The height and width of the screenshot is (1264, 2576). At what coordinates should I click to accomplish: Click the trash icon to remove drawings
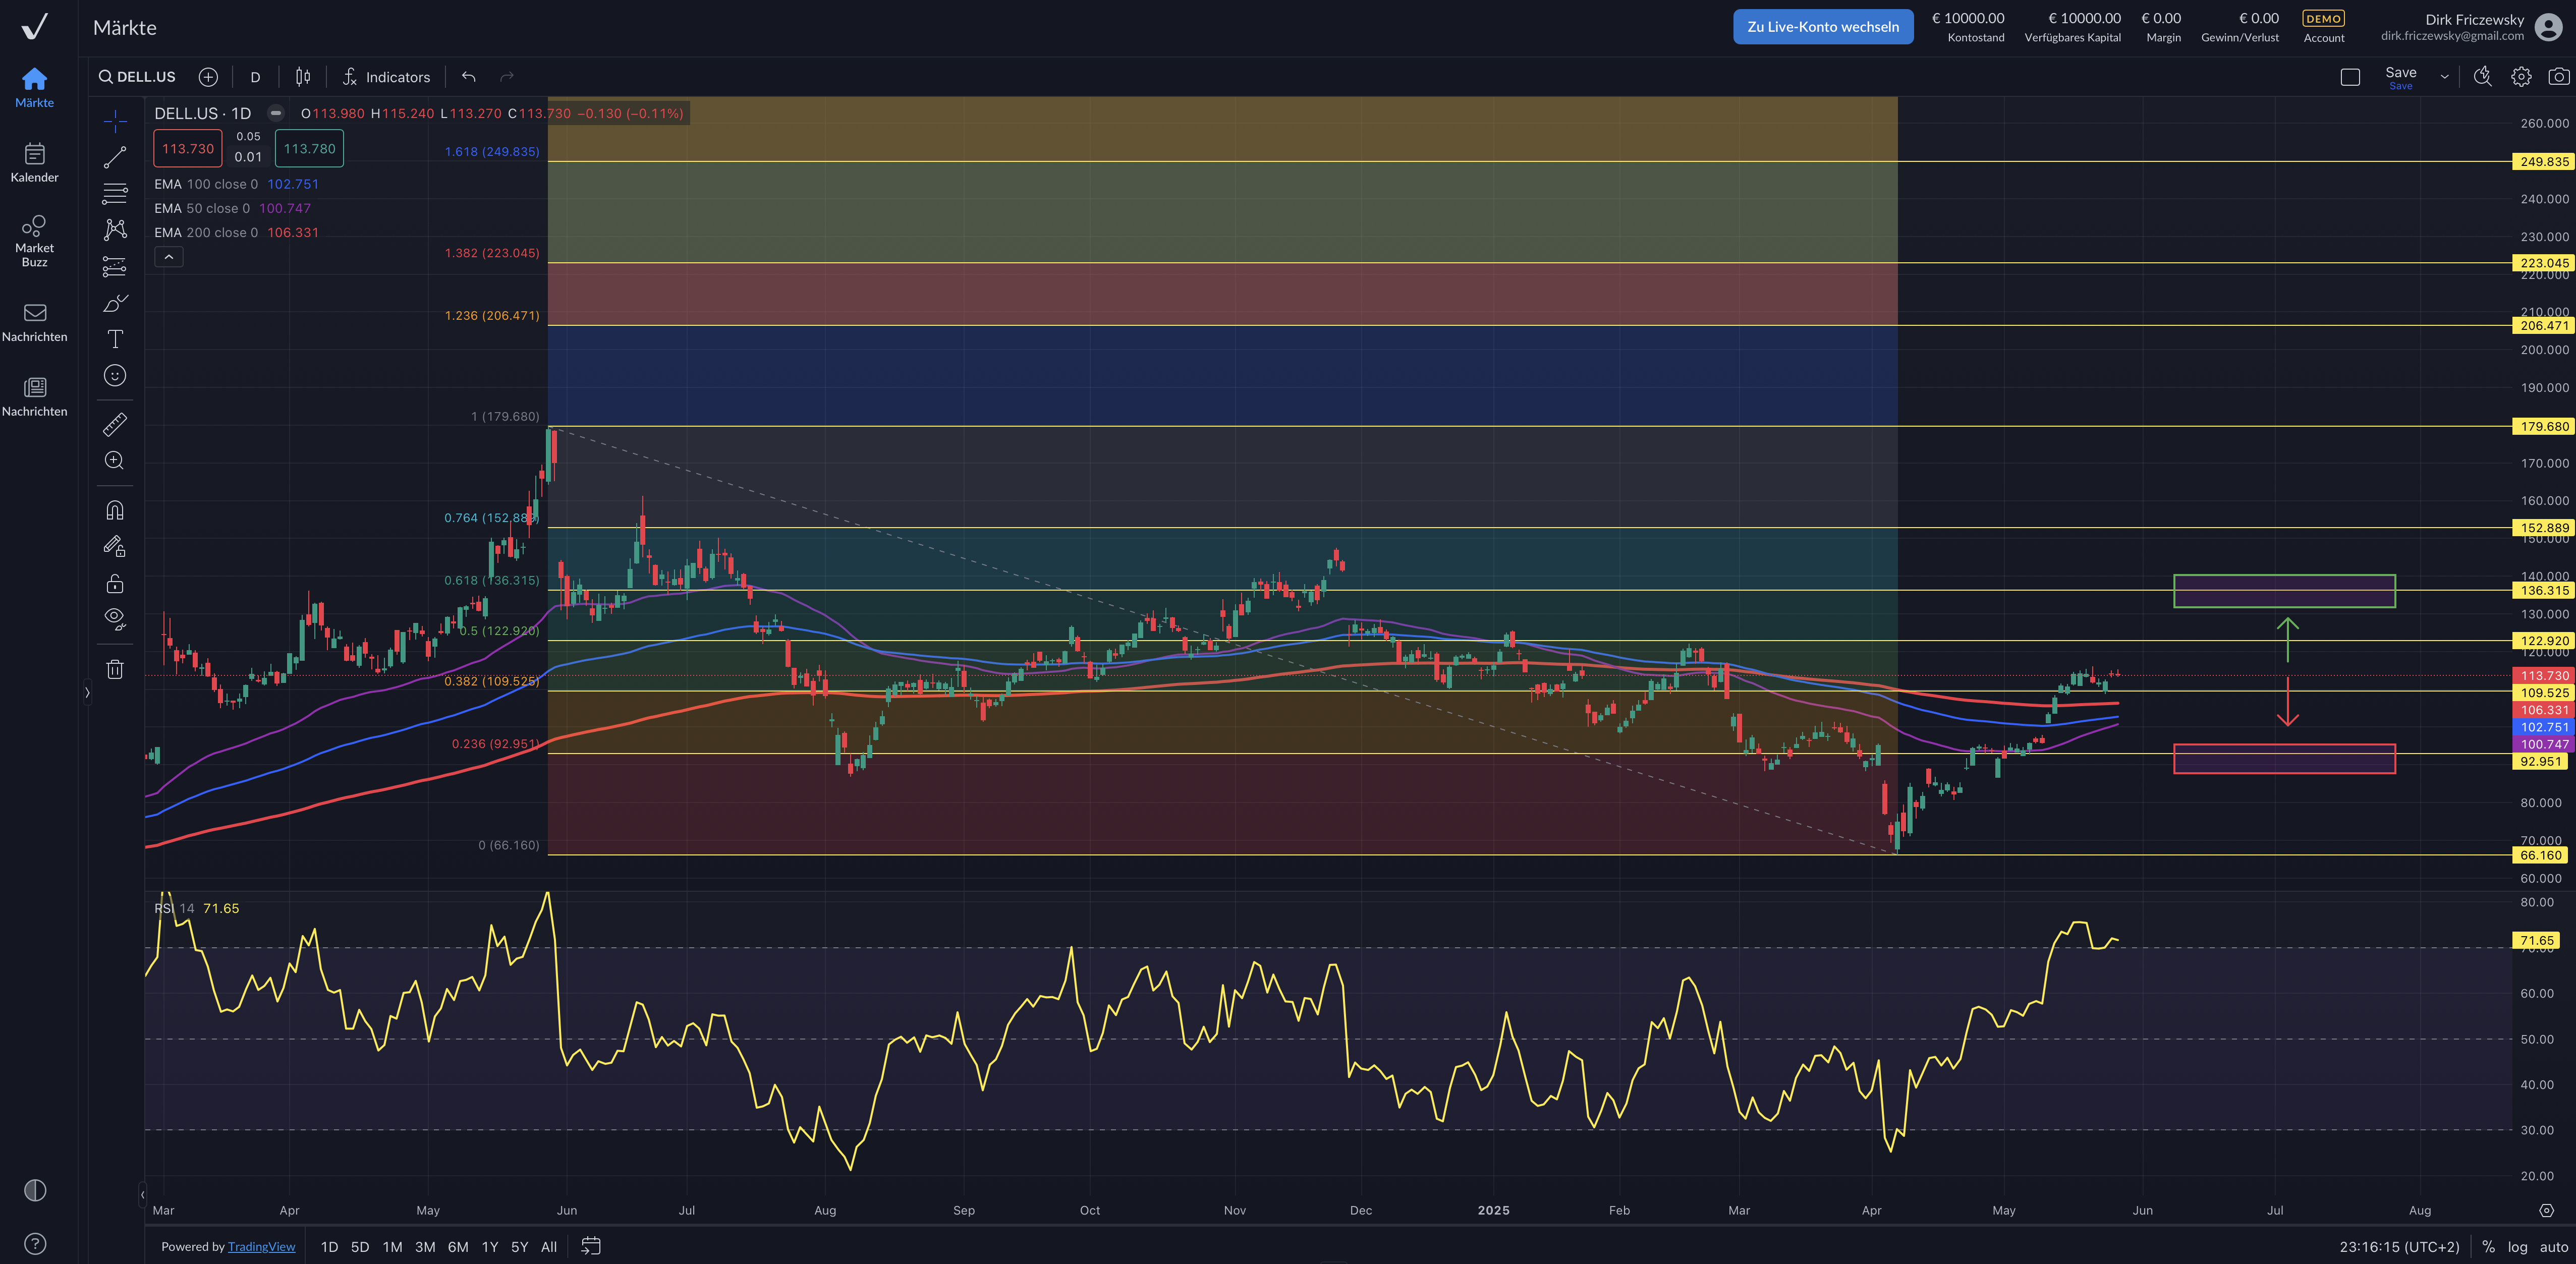115,669
